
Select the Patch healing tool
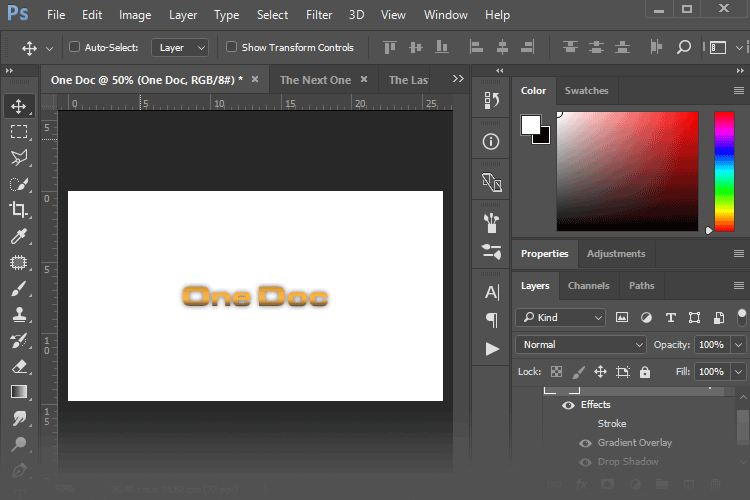tap(19, 262)
